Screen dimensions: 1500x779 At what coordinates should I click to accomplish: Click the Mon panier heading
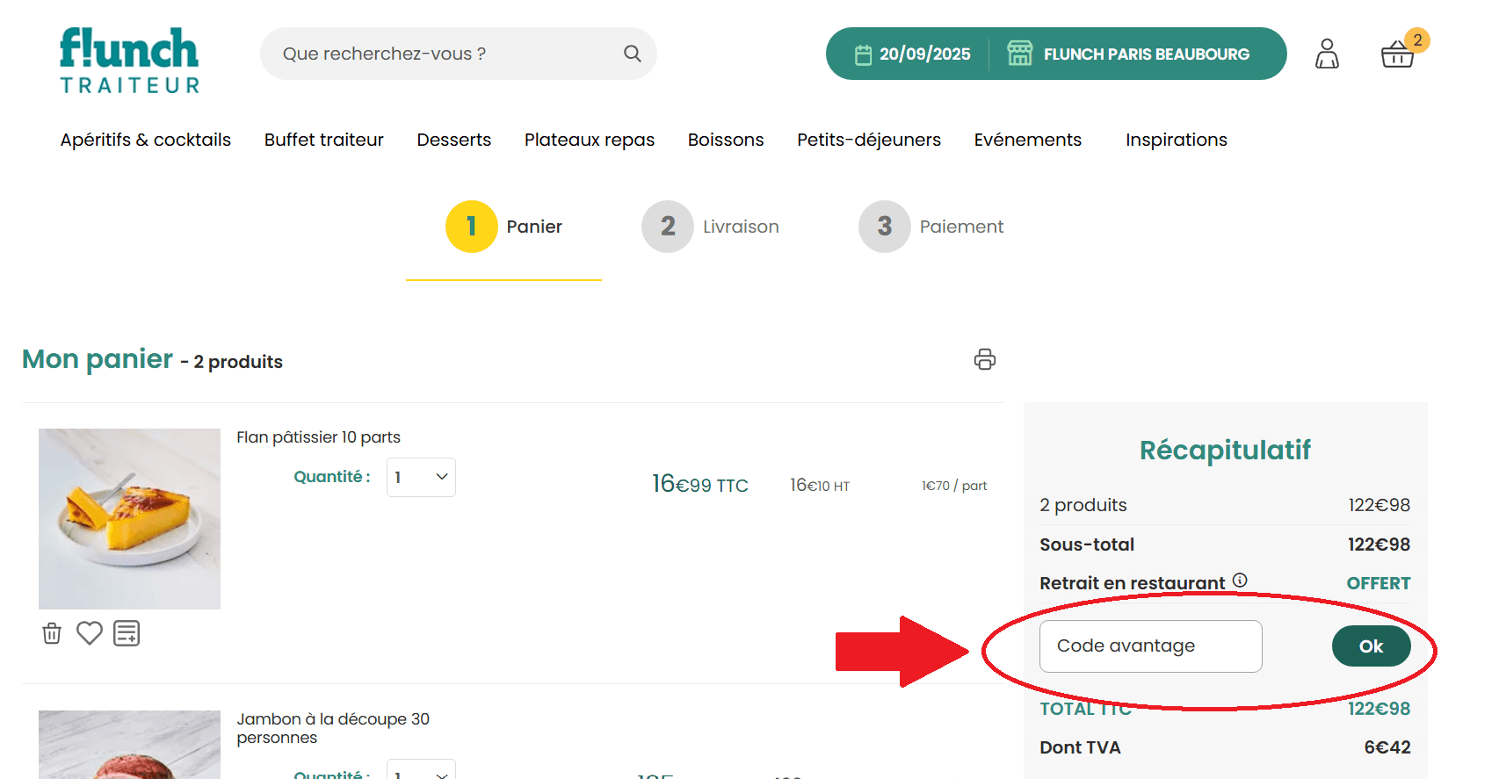coord(97,359)
